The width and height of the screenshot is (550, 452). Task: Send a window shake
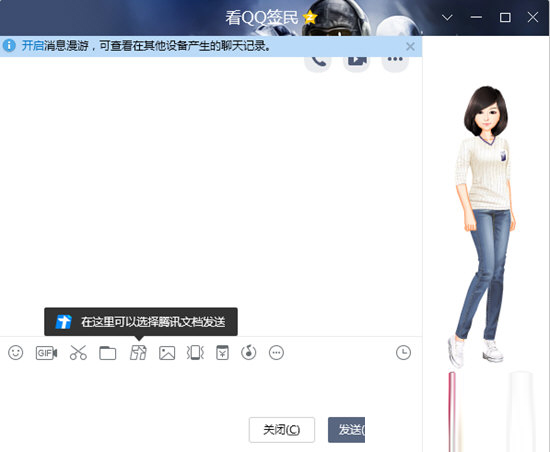[x=195, y=353]
